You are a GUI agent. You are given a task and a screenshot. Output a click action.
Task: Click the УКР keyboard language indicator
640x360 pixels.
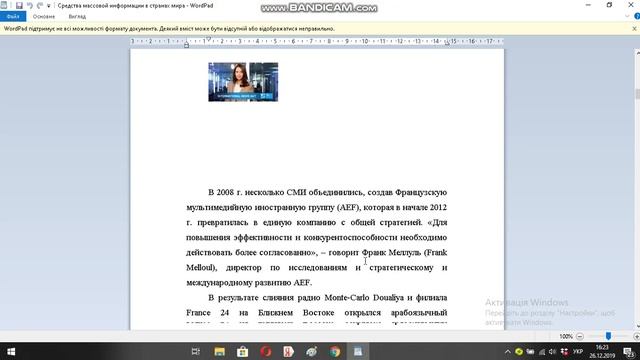click(578, 351)
